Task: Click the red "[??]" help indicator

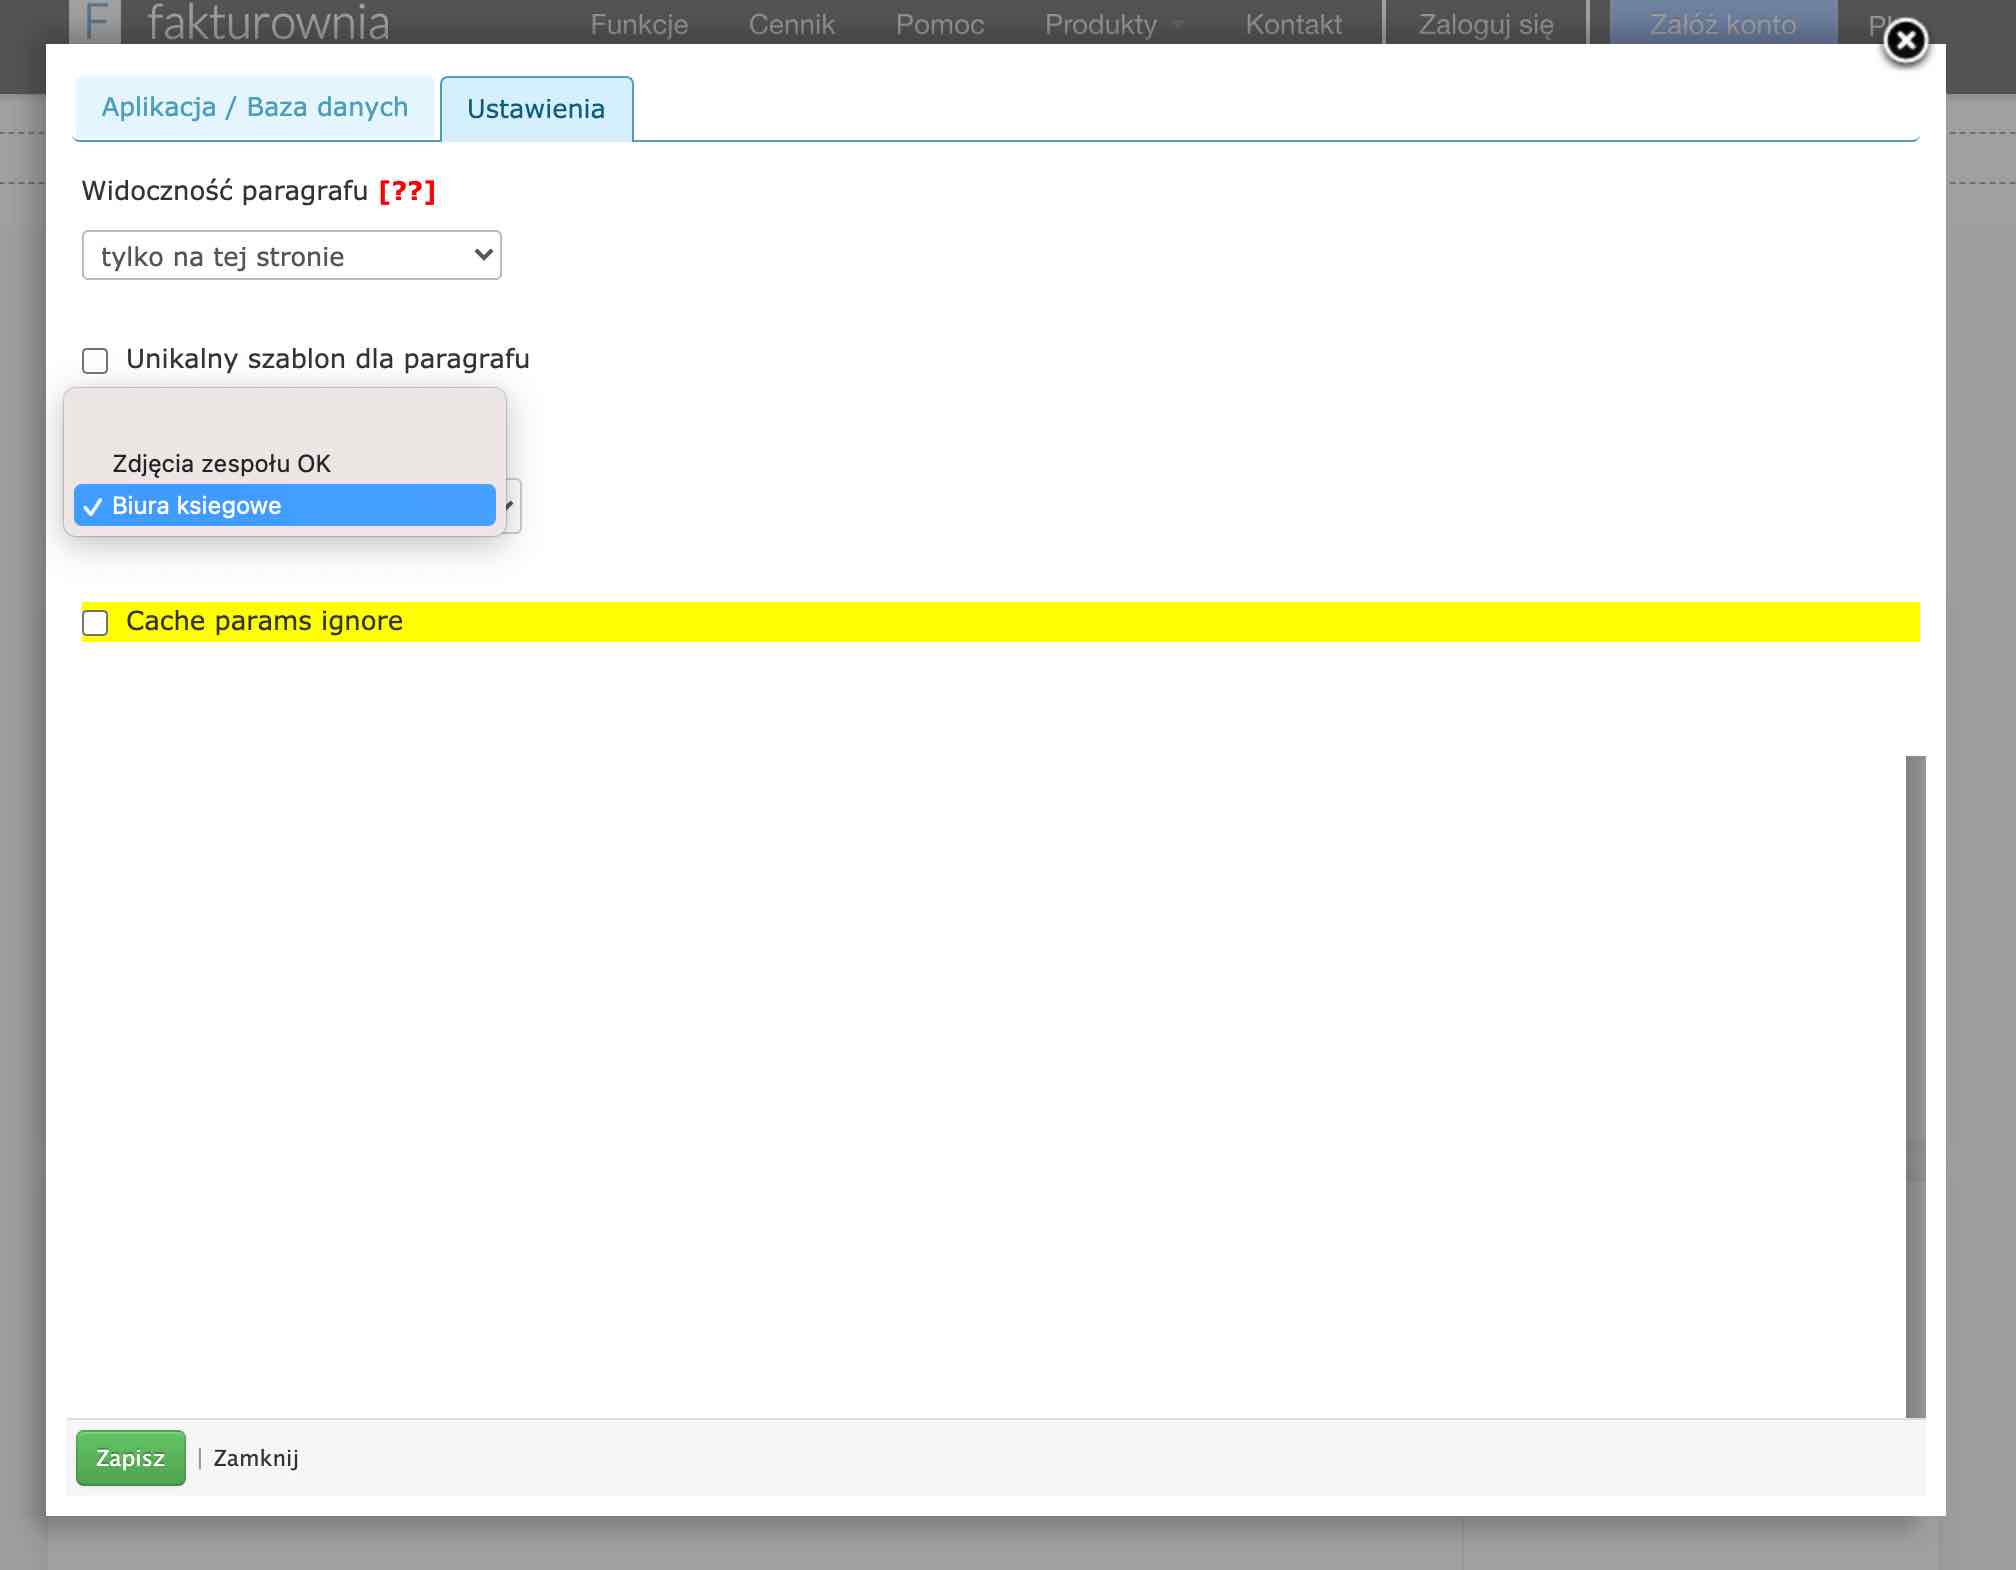Action: click(x=406, y=190)
